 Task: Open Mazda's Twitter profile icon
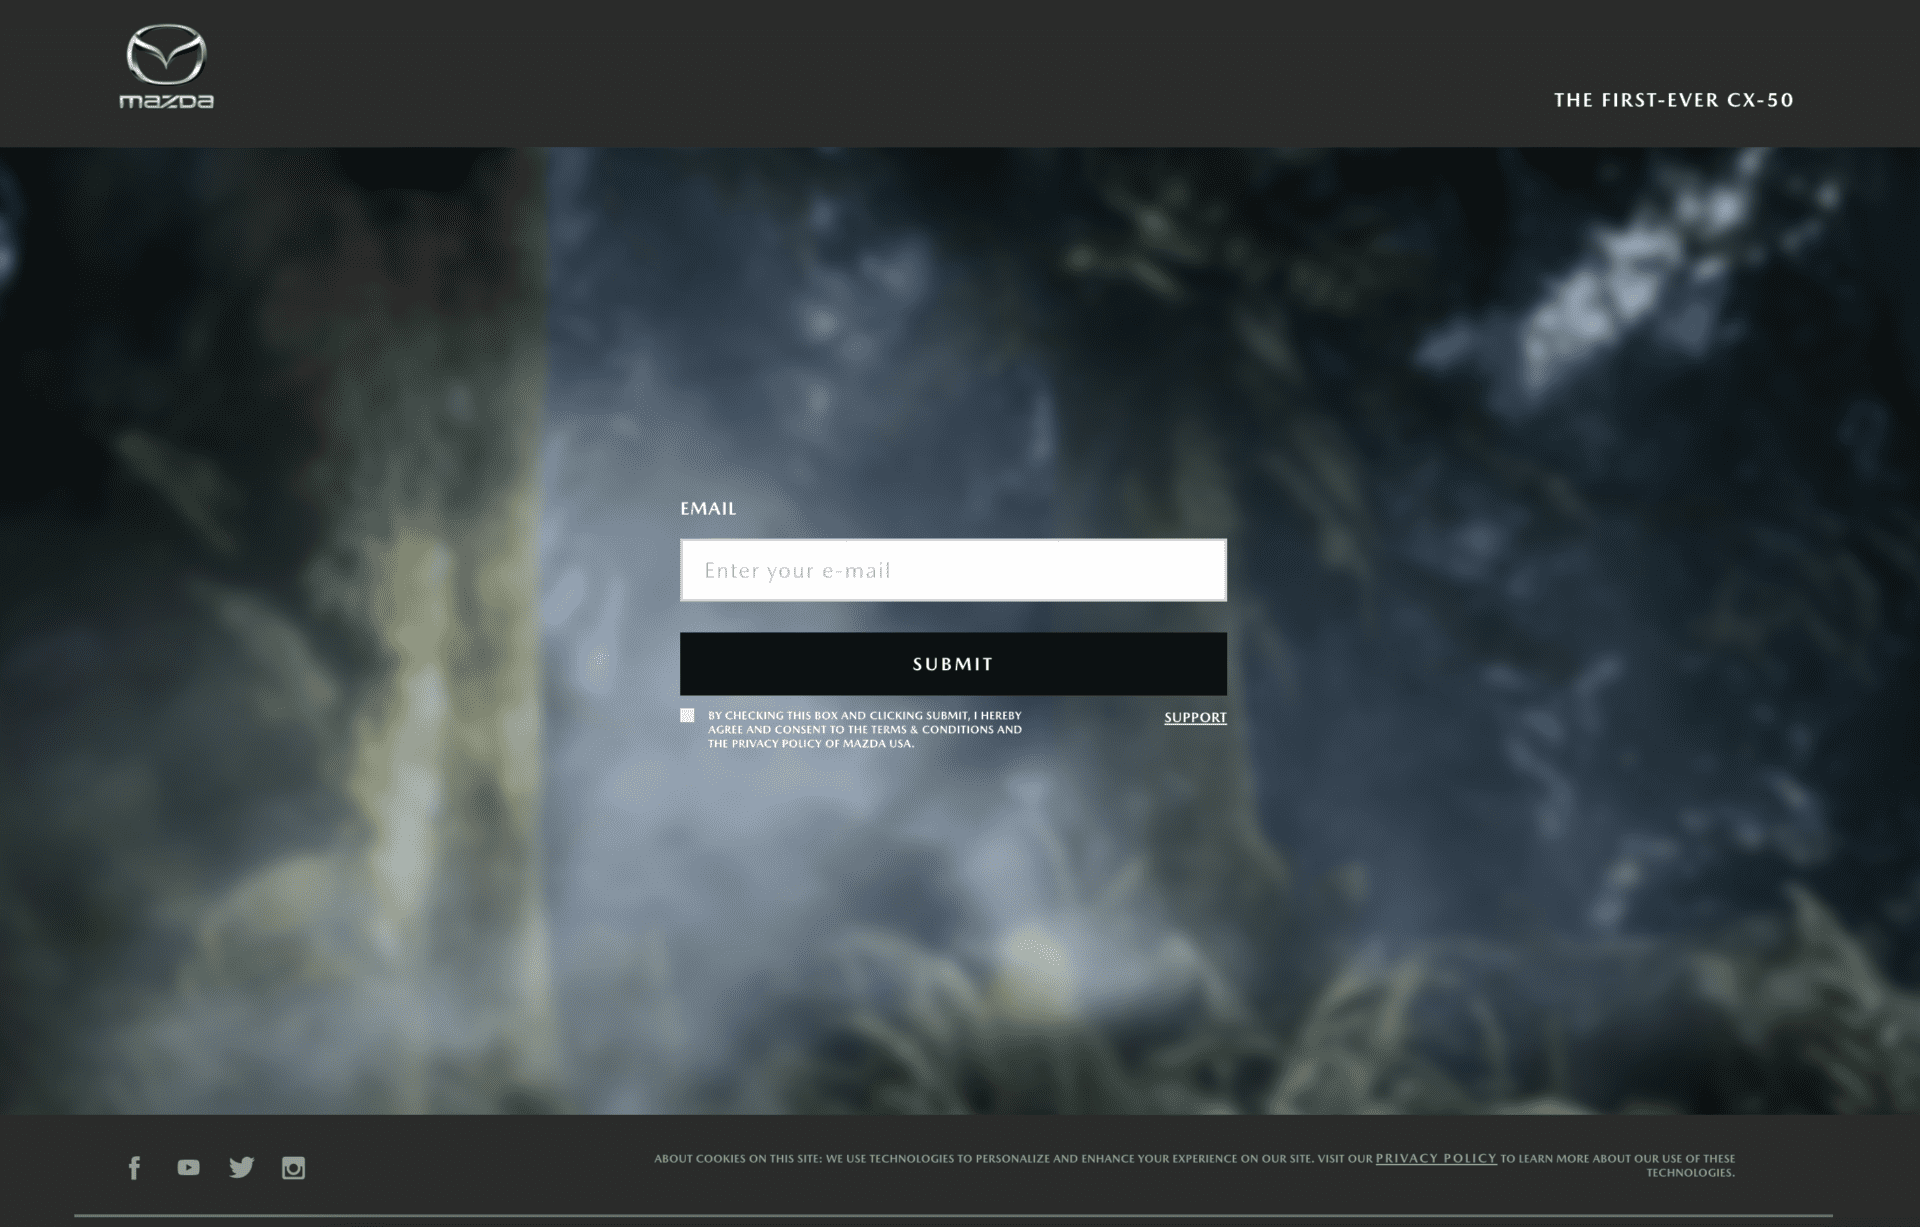click(x=241, y=1167)
